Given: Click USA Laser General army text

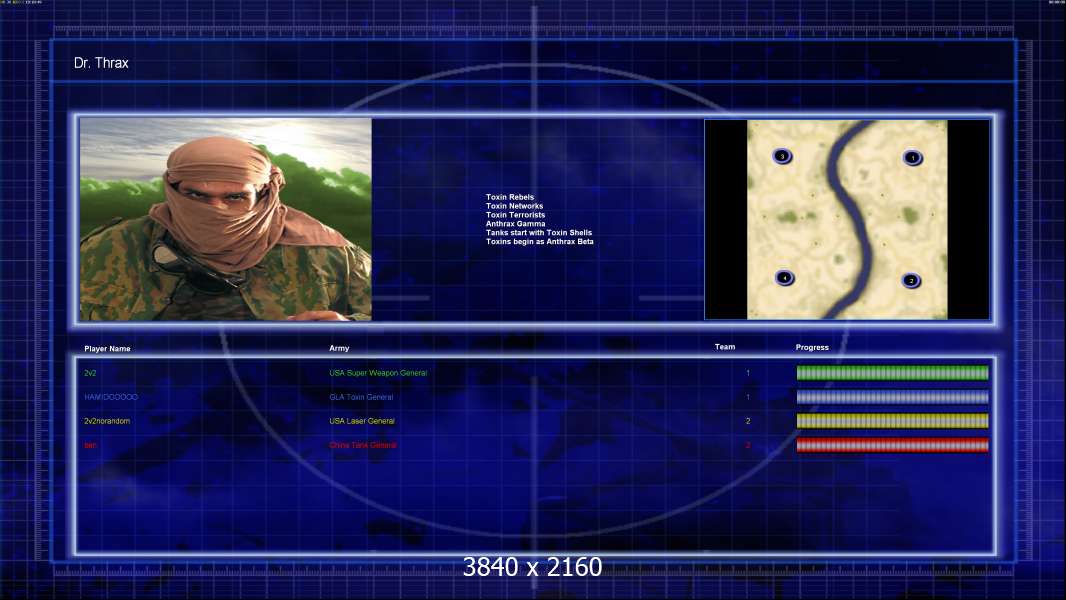Looking at the screenshot, I should click(362, 421).
